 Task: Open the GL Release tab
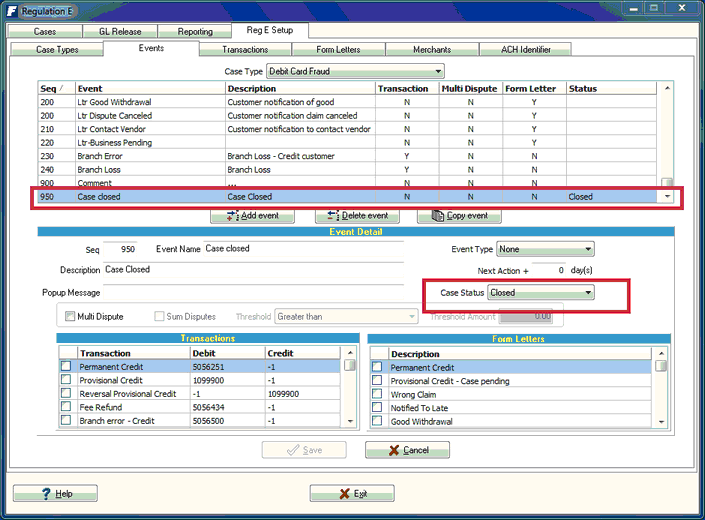click(120, 31)
